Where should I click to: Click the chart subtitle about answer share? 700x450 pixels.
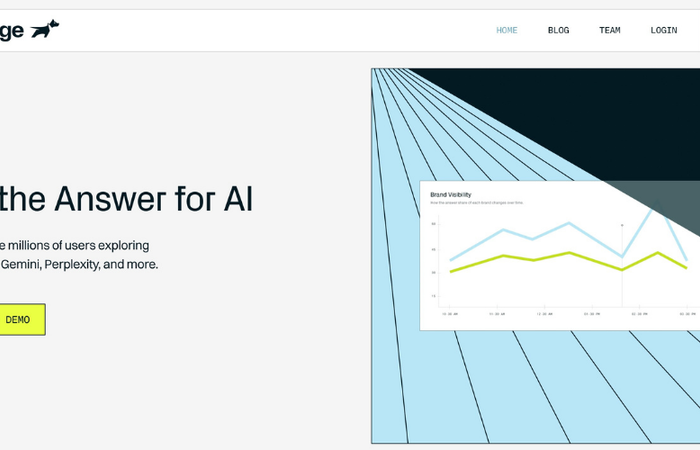click(x=476, y=203)
